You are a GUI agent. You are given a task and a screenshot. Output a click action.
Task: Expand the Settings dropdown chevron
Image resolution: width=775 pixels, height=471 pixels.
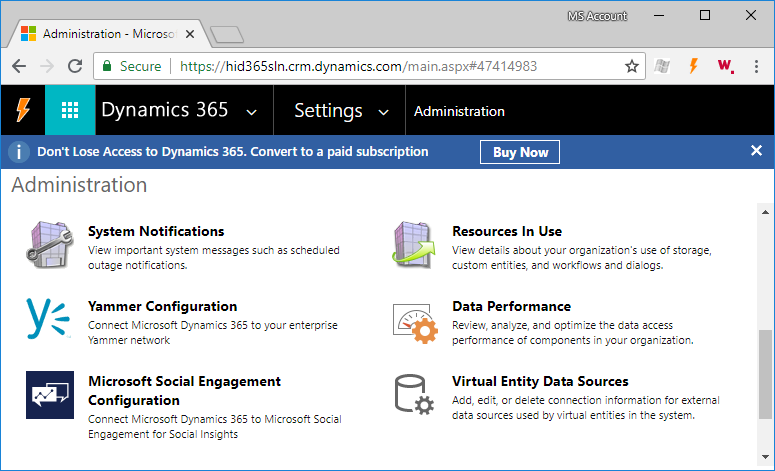(384, 112)
